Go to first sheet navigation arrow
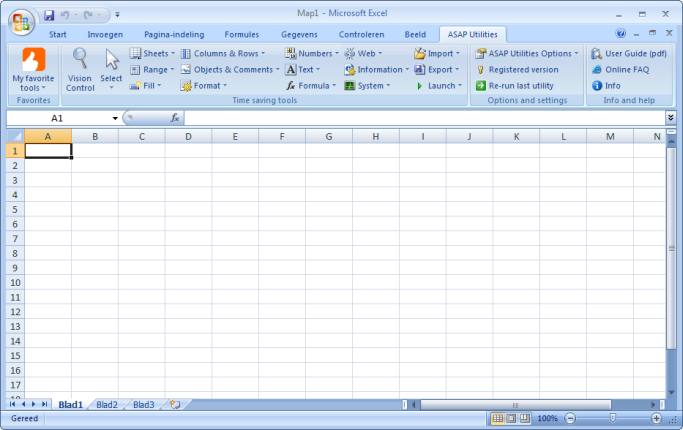Viewport: 683px width, 430px height. tap(13, 405)
